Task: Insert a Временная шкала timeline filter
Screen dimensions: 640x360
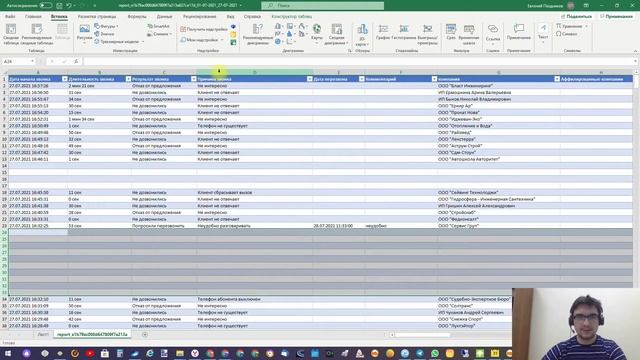Action: [x=469, y=34]
